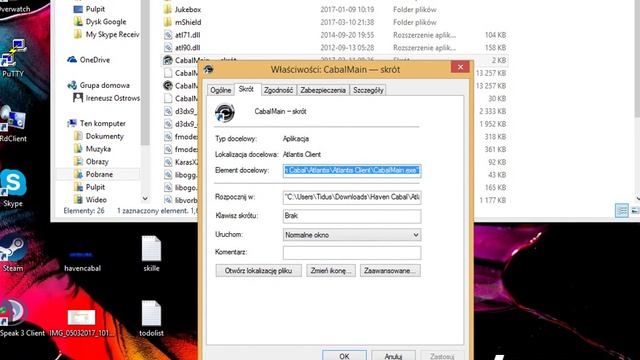Image resolution: width=640 pixels, height=360 pixels.
Task: Launch the PuTTY desktop shortcut
Action: [x=13, y=58]
